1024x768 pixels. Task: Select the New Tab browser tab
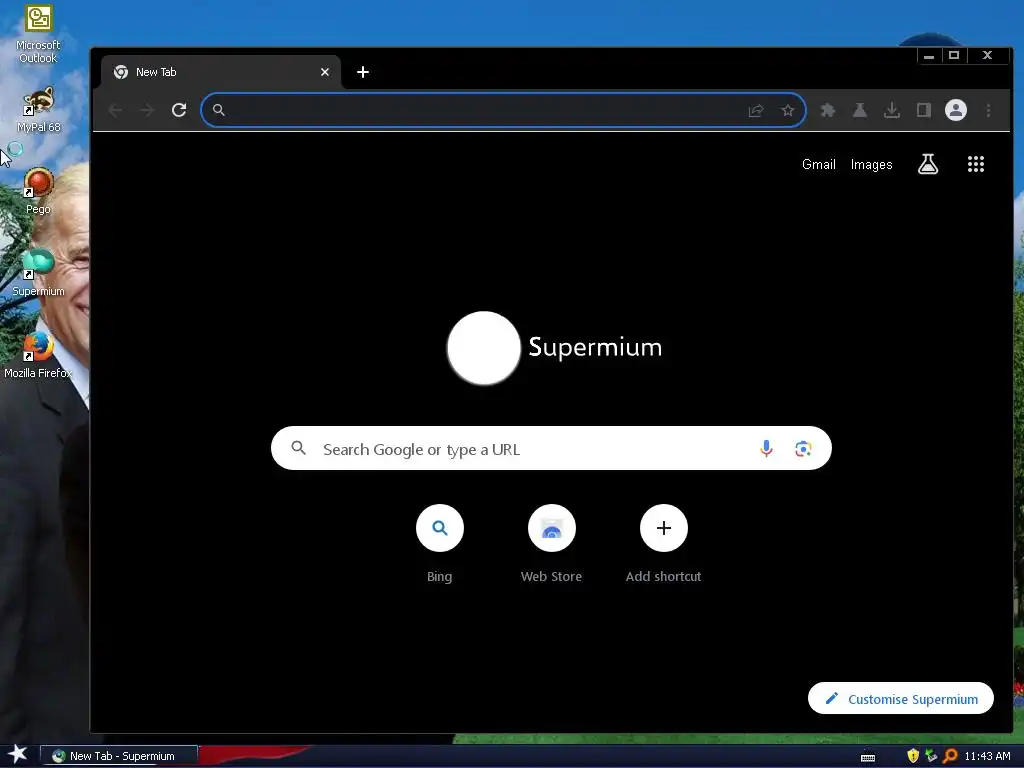(x=221, y=72)
